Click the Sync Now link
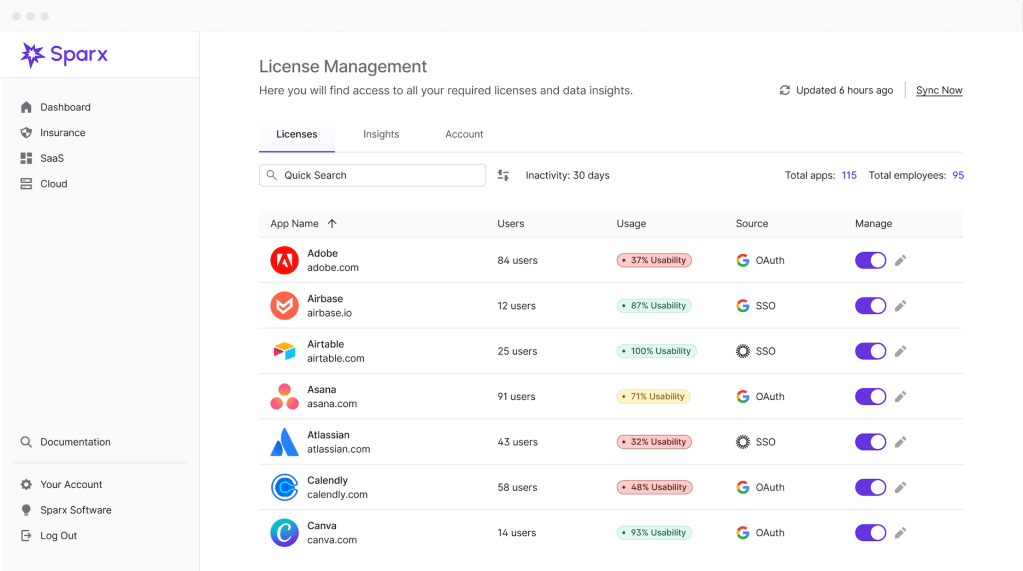 (939, 90)
